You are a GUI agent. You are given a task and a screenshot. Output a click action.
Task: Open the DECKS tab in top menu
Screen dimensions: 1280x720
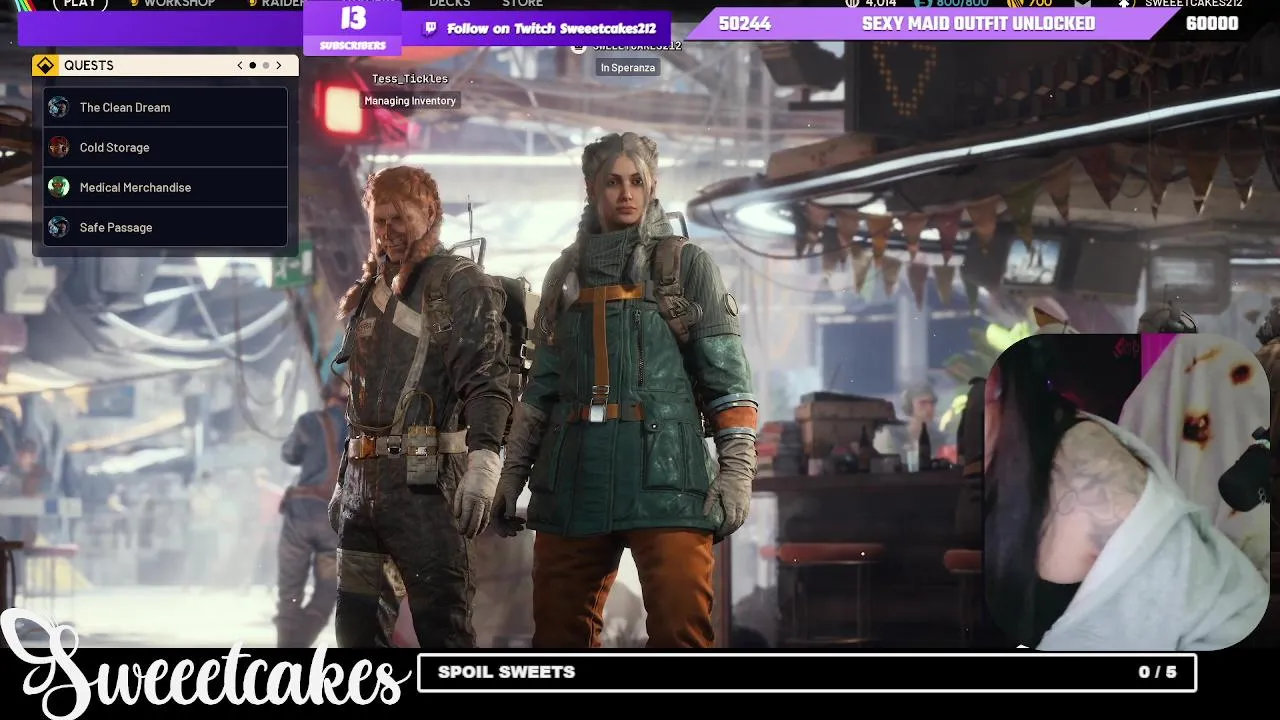pyautogui.click(x=450, y=4)
